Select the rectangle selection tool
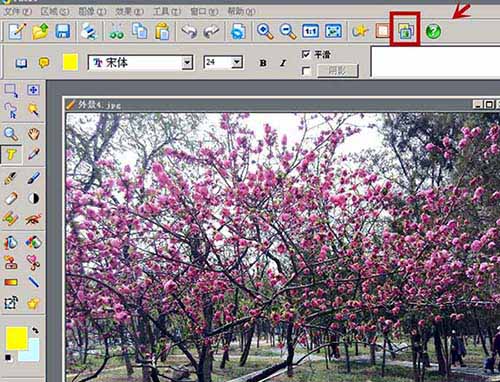This screenshot has height=382, width=500. tap(11, 90)
